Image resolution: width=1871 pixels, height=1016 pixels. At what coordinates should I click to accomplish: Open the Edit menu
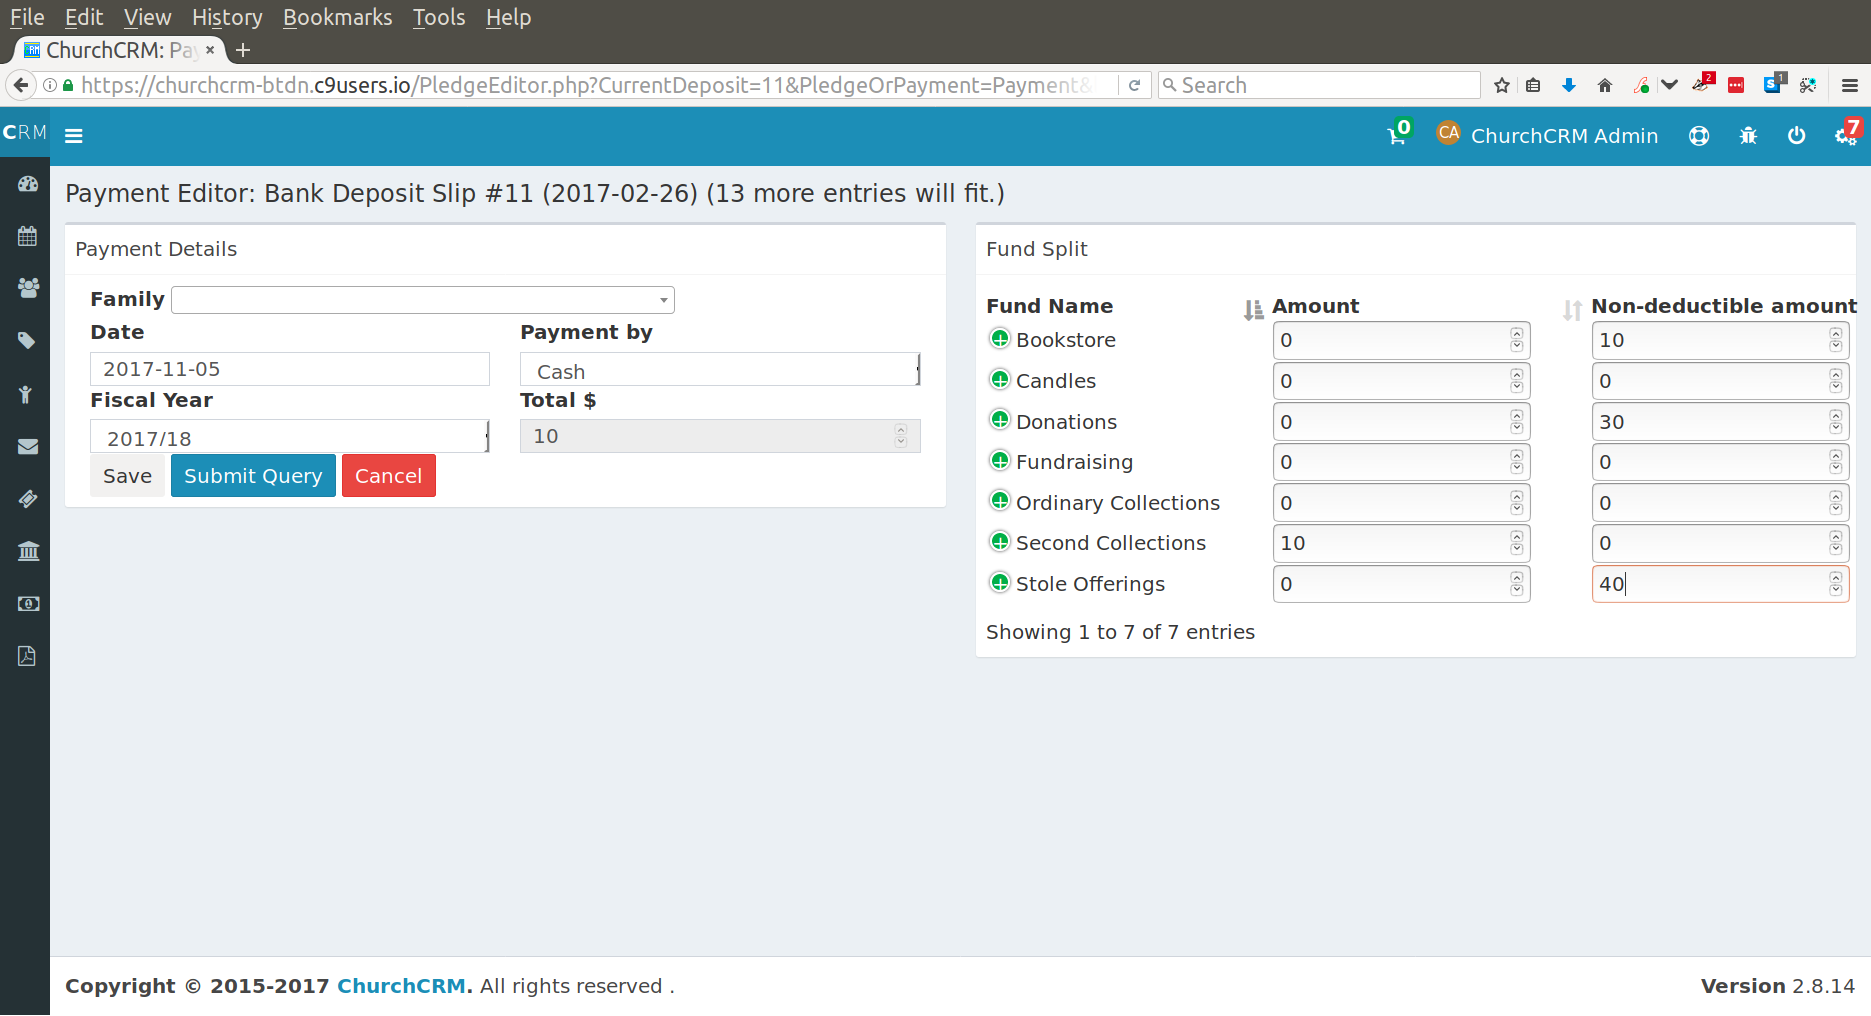pos(84,17)
